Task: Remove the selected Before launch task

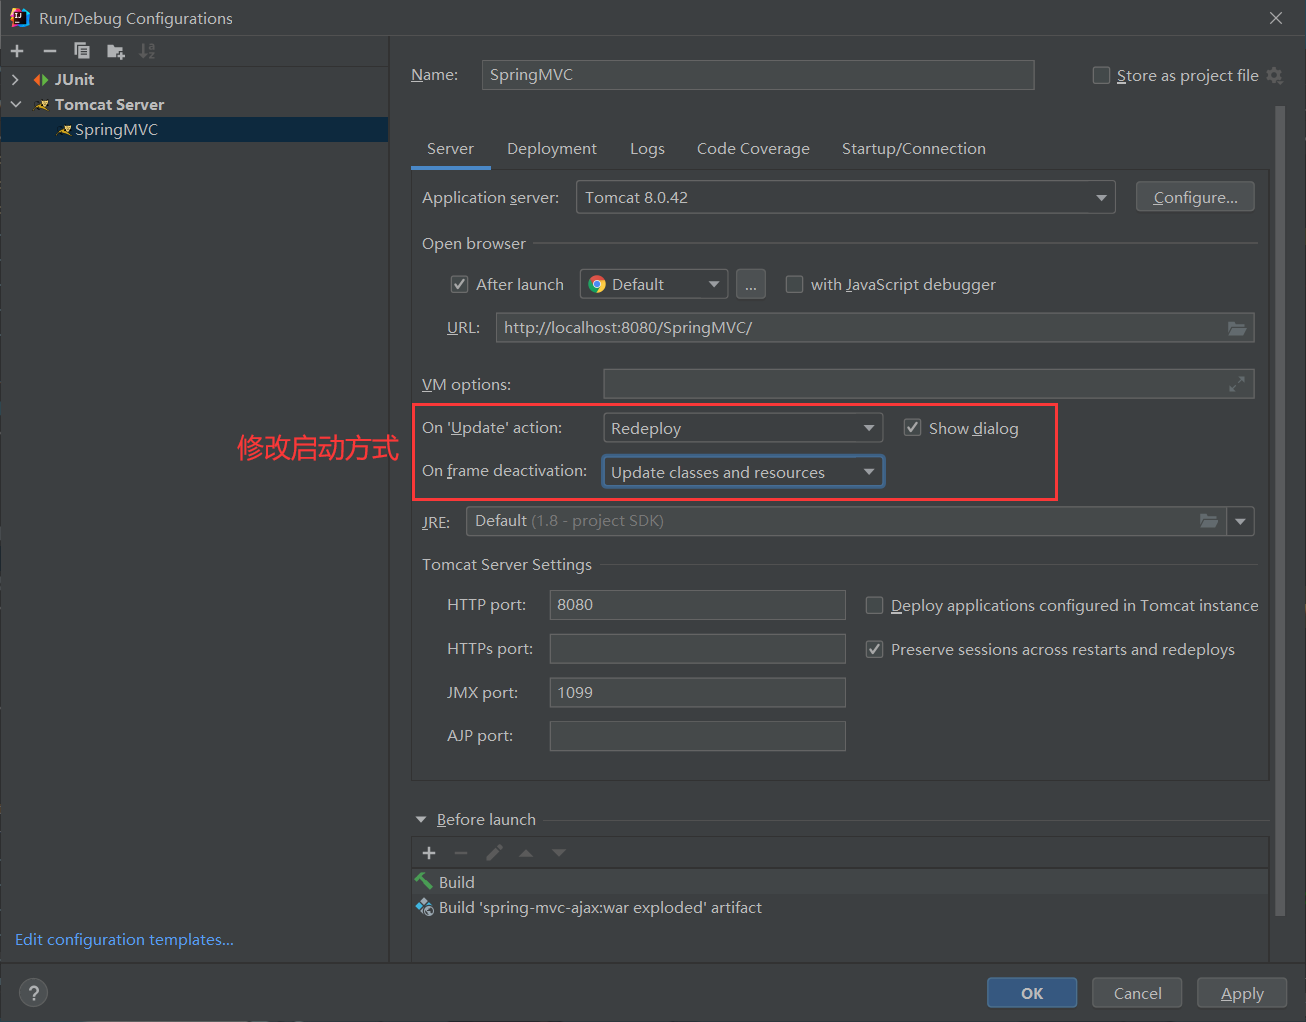Action: pyautogui.click(x=461, y=853)
